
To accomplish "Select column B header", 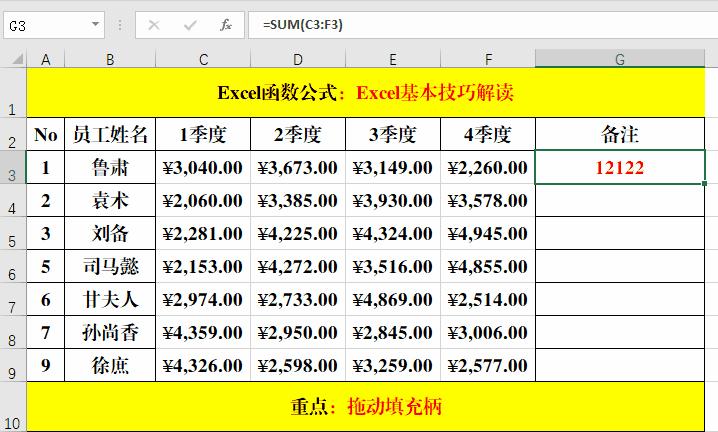I will pyautogui.click(x=110, y=59).
